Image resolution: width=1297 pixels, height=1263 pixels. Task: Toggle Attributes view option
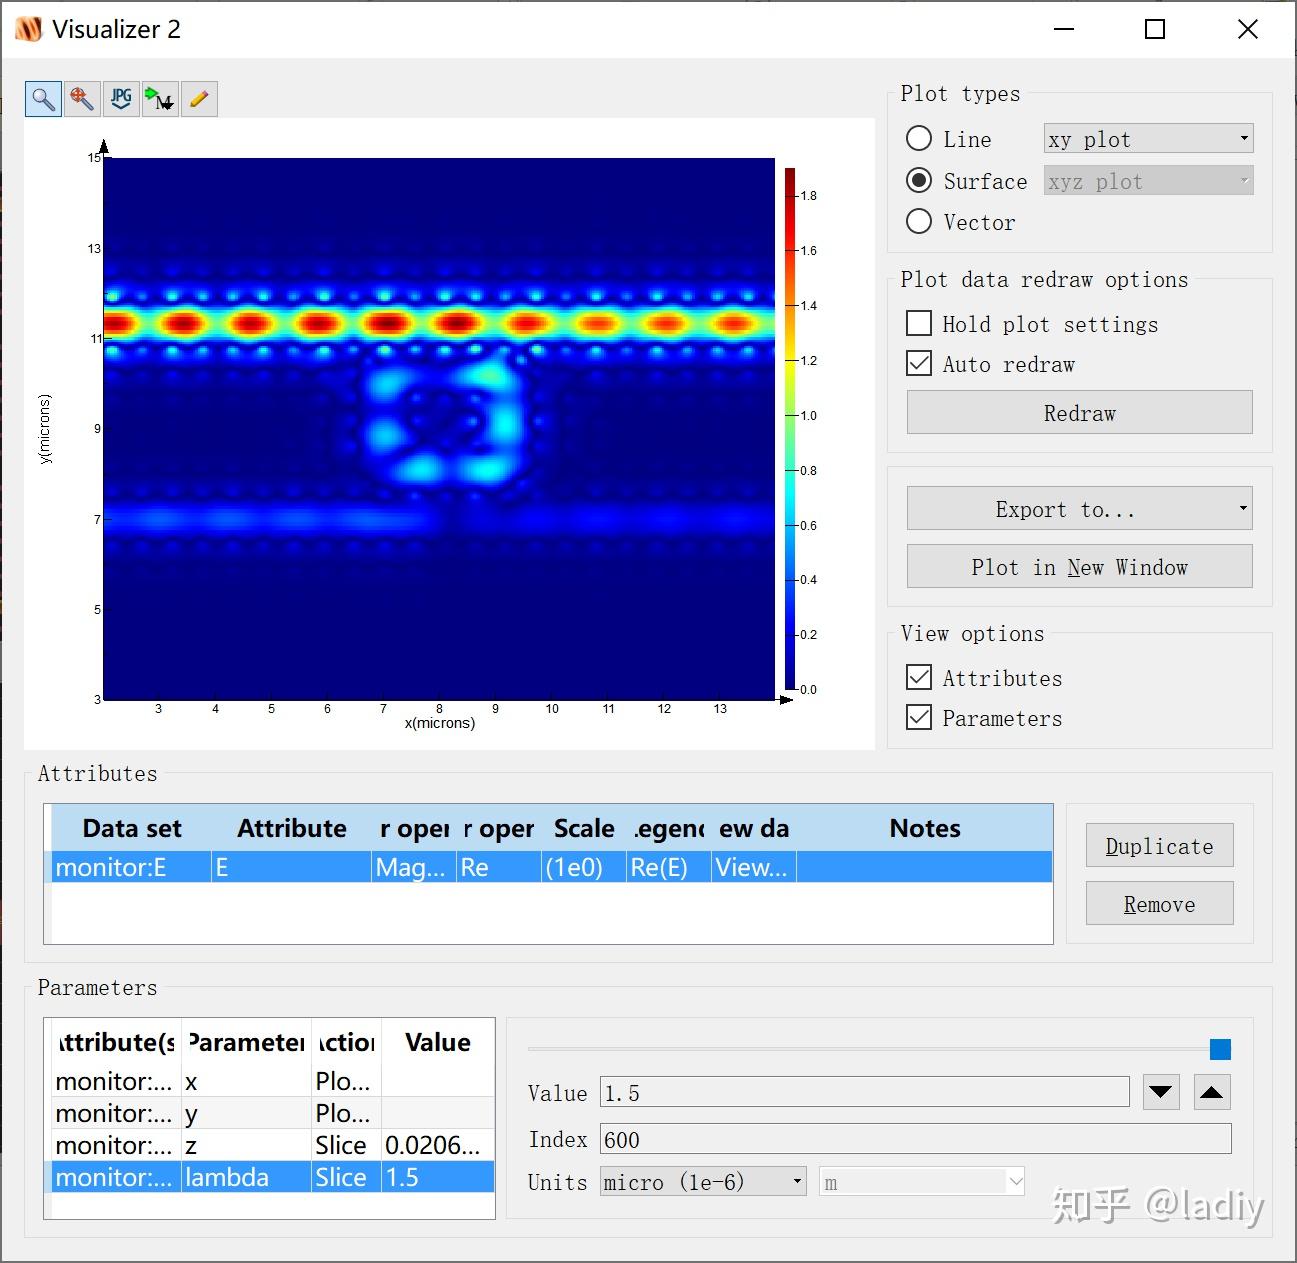918,677
